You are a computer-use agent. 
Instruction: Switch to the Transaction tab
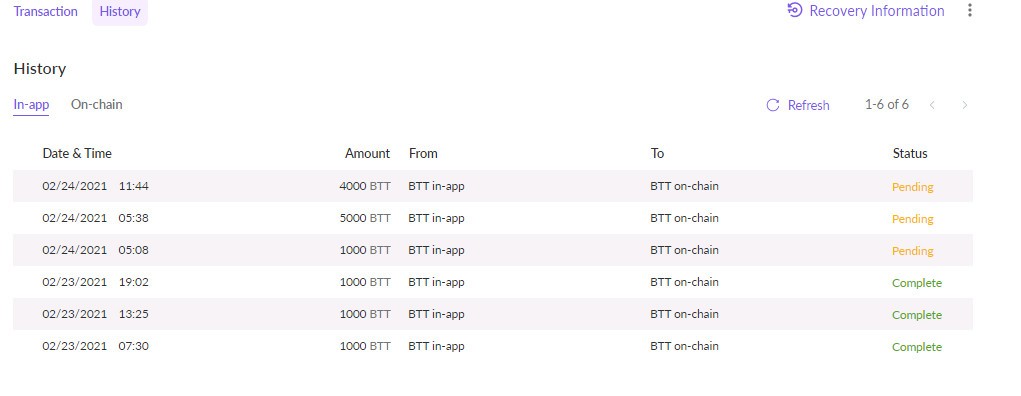tap(46, 11)
